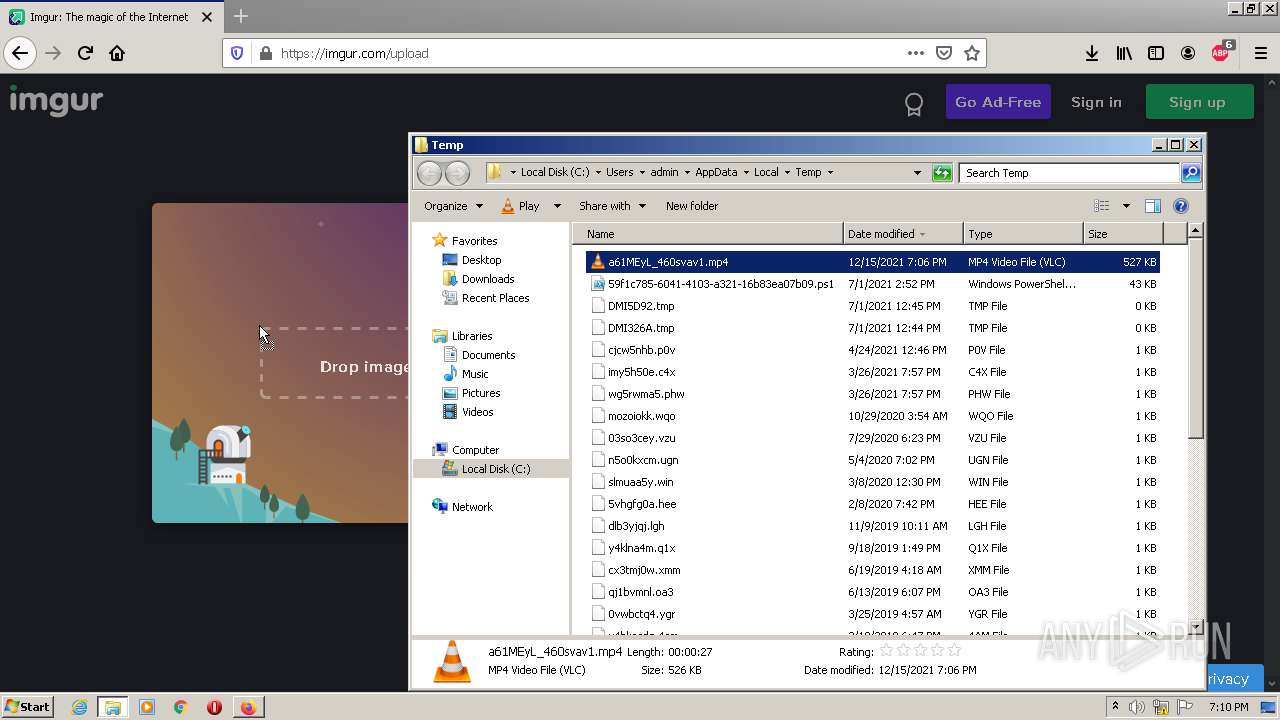The height and width of the screenshot is (720, 1280).
Task: Open Firefox downloads panel
Action: click(x=1092, y=53)
